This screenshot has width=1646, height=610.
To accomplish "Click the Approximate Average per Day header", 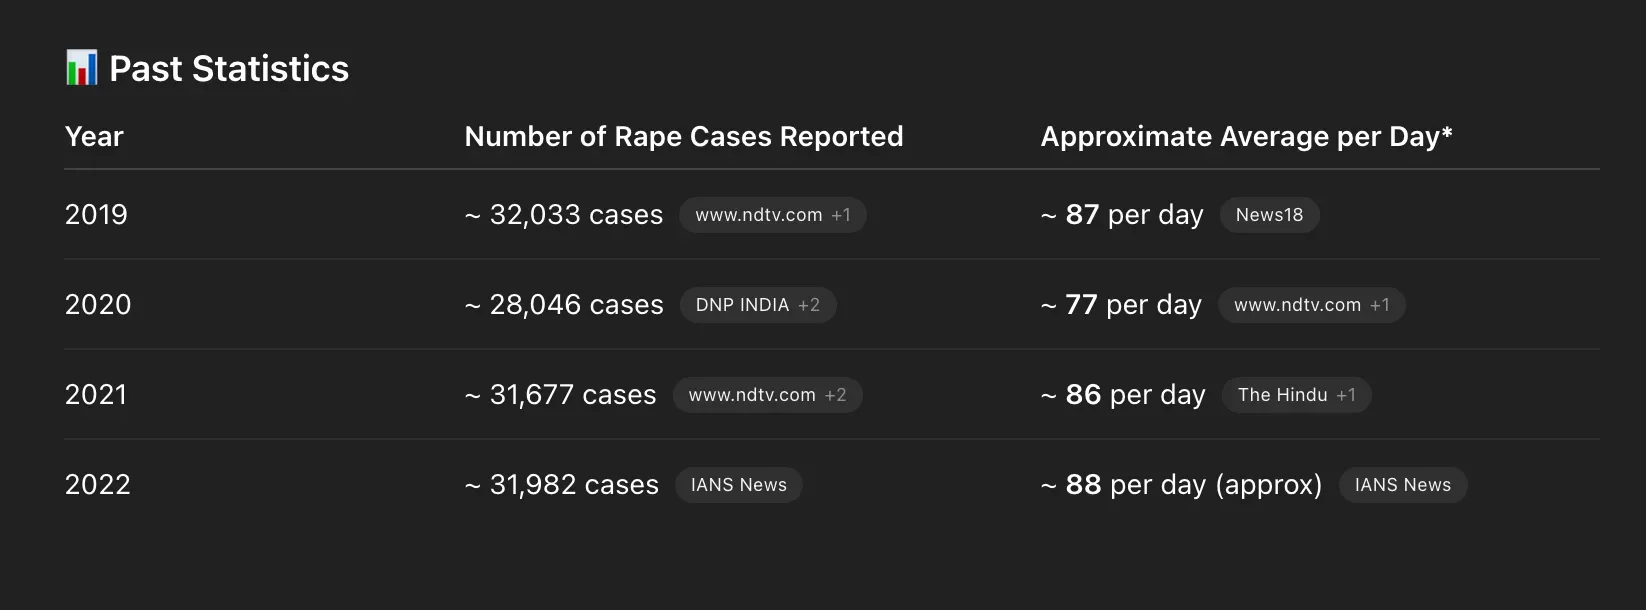I will (x=1246, y=137).
